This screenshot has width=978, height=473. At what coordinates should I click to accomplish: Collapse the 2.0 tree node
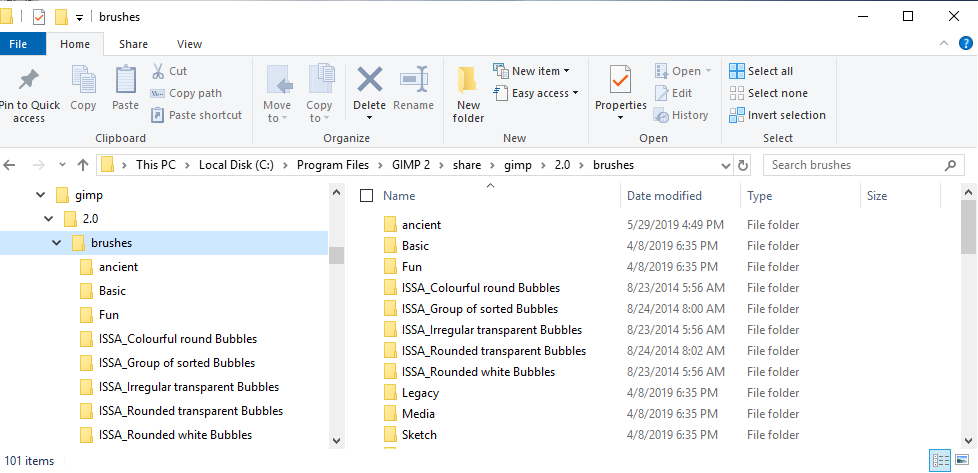[x=49, y=219]
